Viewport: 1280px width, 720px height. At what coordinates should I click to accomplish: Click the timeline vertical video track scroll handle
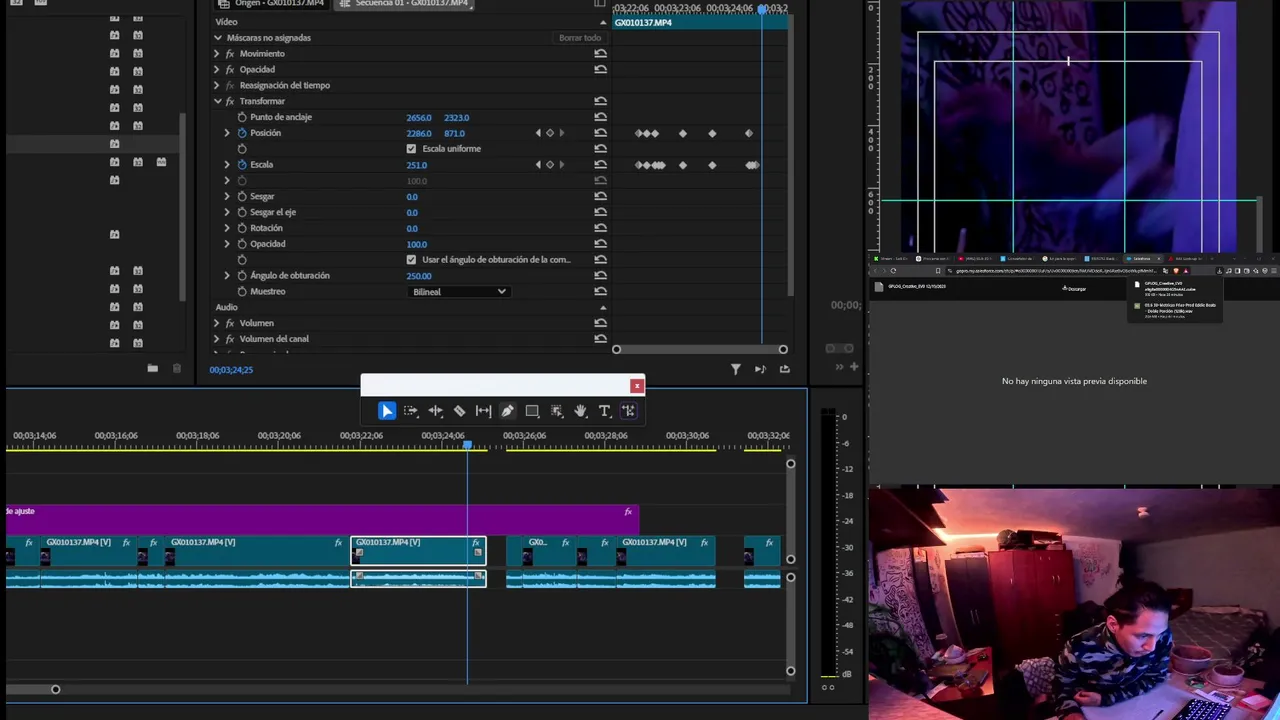tap(791, 464)
